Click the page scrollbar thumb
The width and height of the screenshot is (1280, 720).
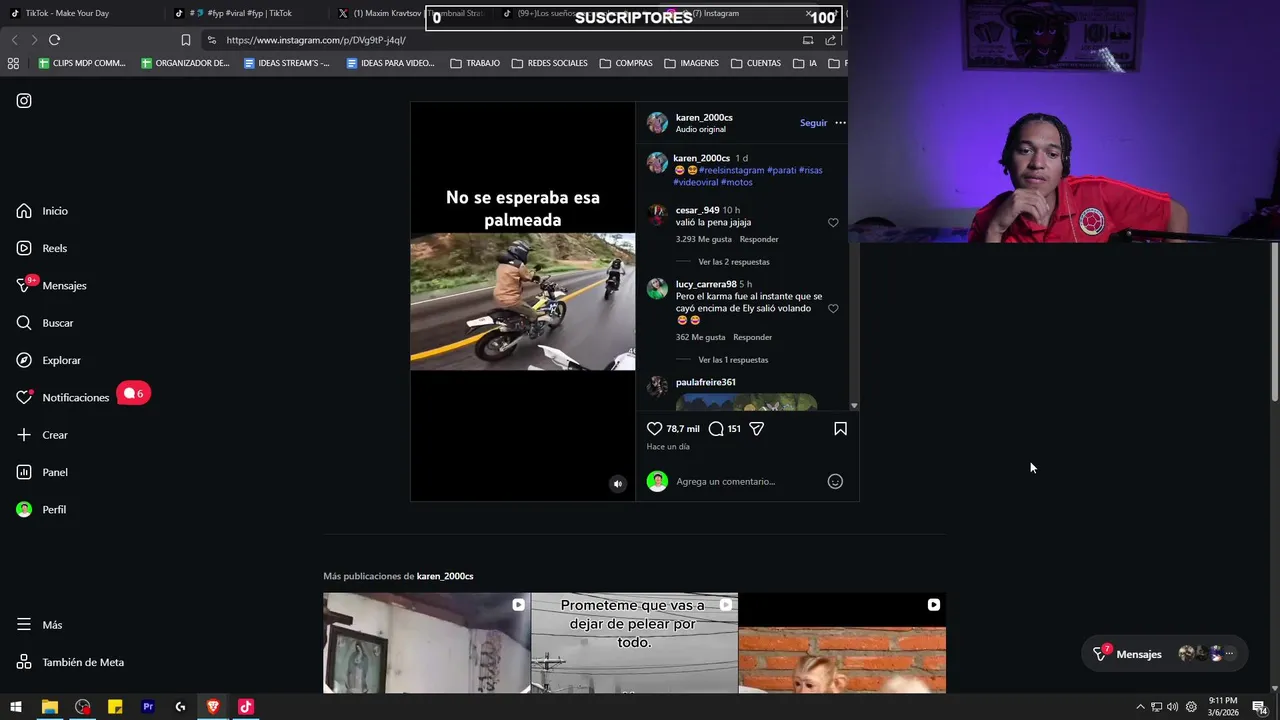click(x=1275, y=323)
